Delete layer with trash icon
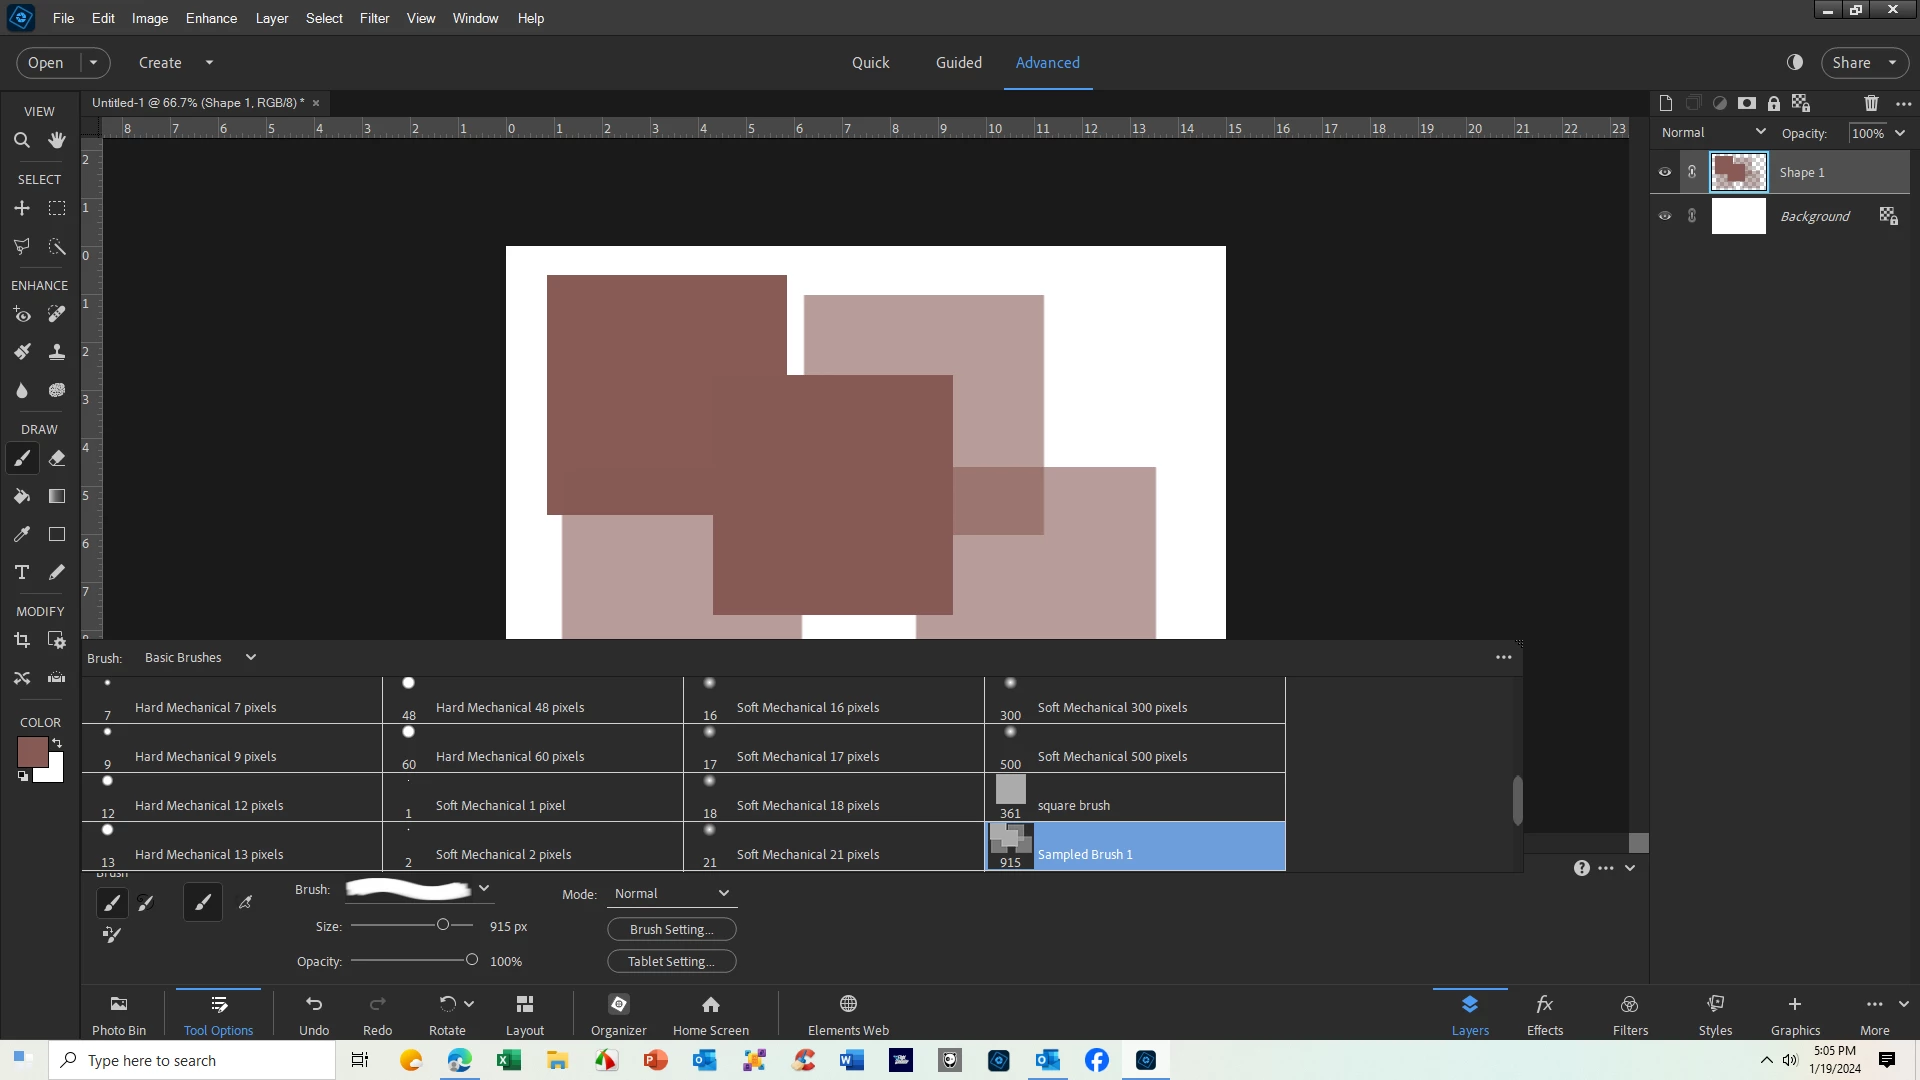The height and width of the screenshot is (1080, 1920). (1871, 103)
